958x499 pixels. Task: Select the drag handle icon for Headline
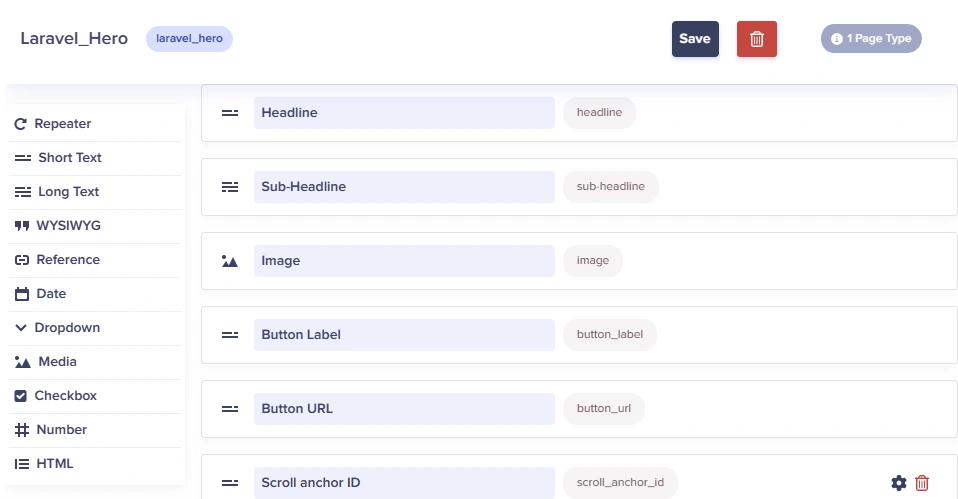coord(230,113)
